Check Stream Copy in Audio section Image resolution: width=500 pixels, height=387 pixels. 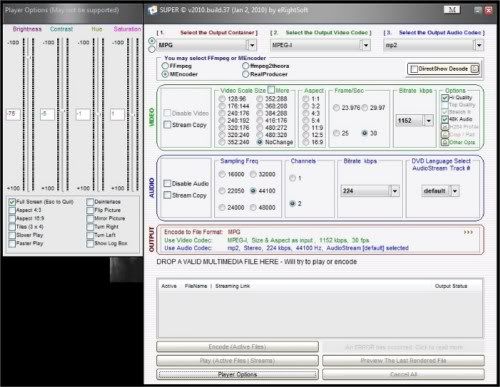click(x=167, y=195)
